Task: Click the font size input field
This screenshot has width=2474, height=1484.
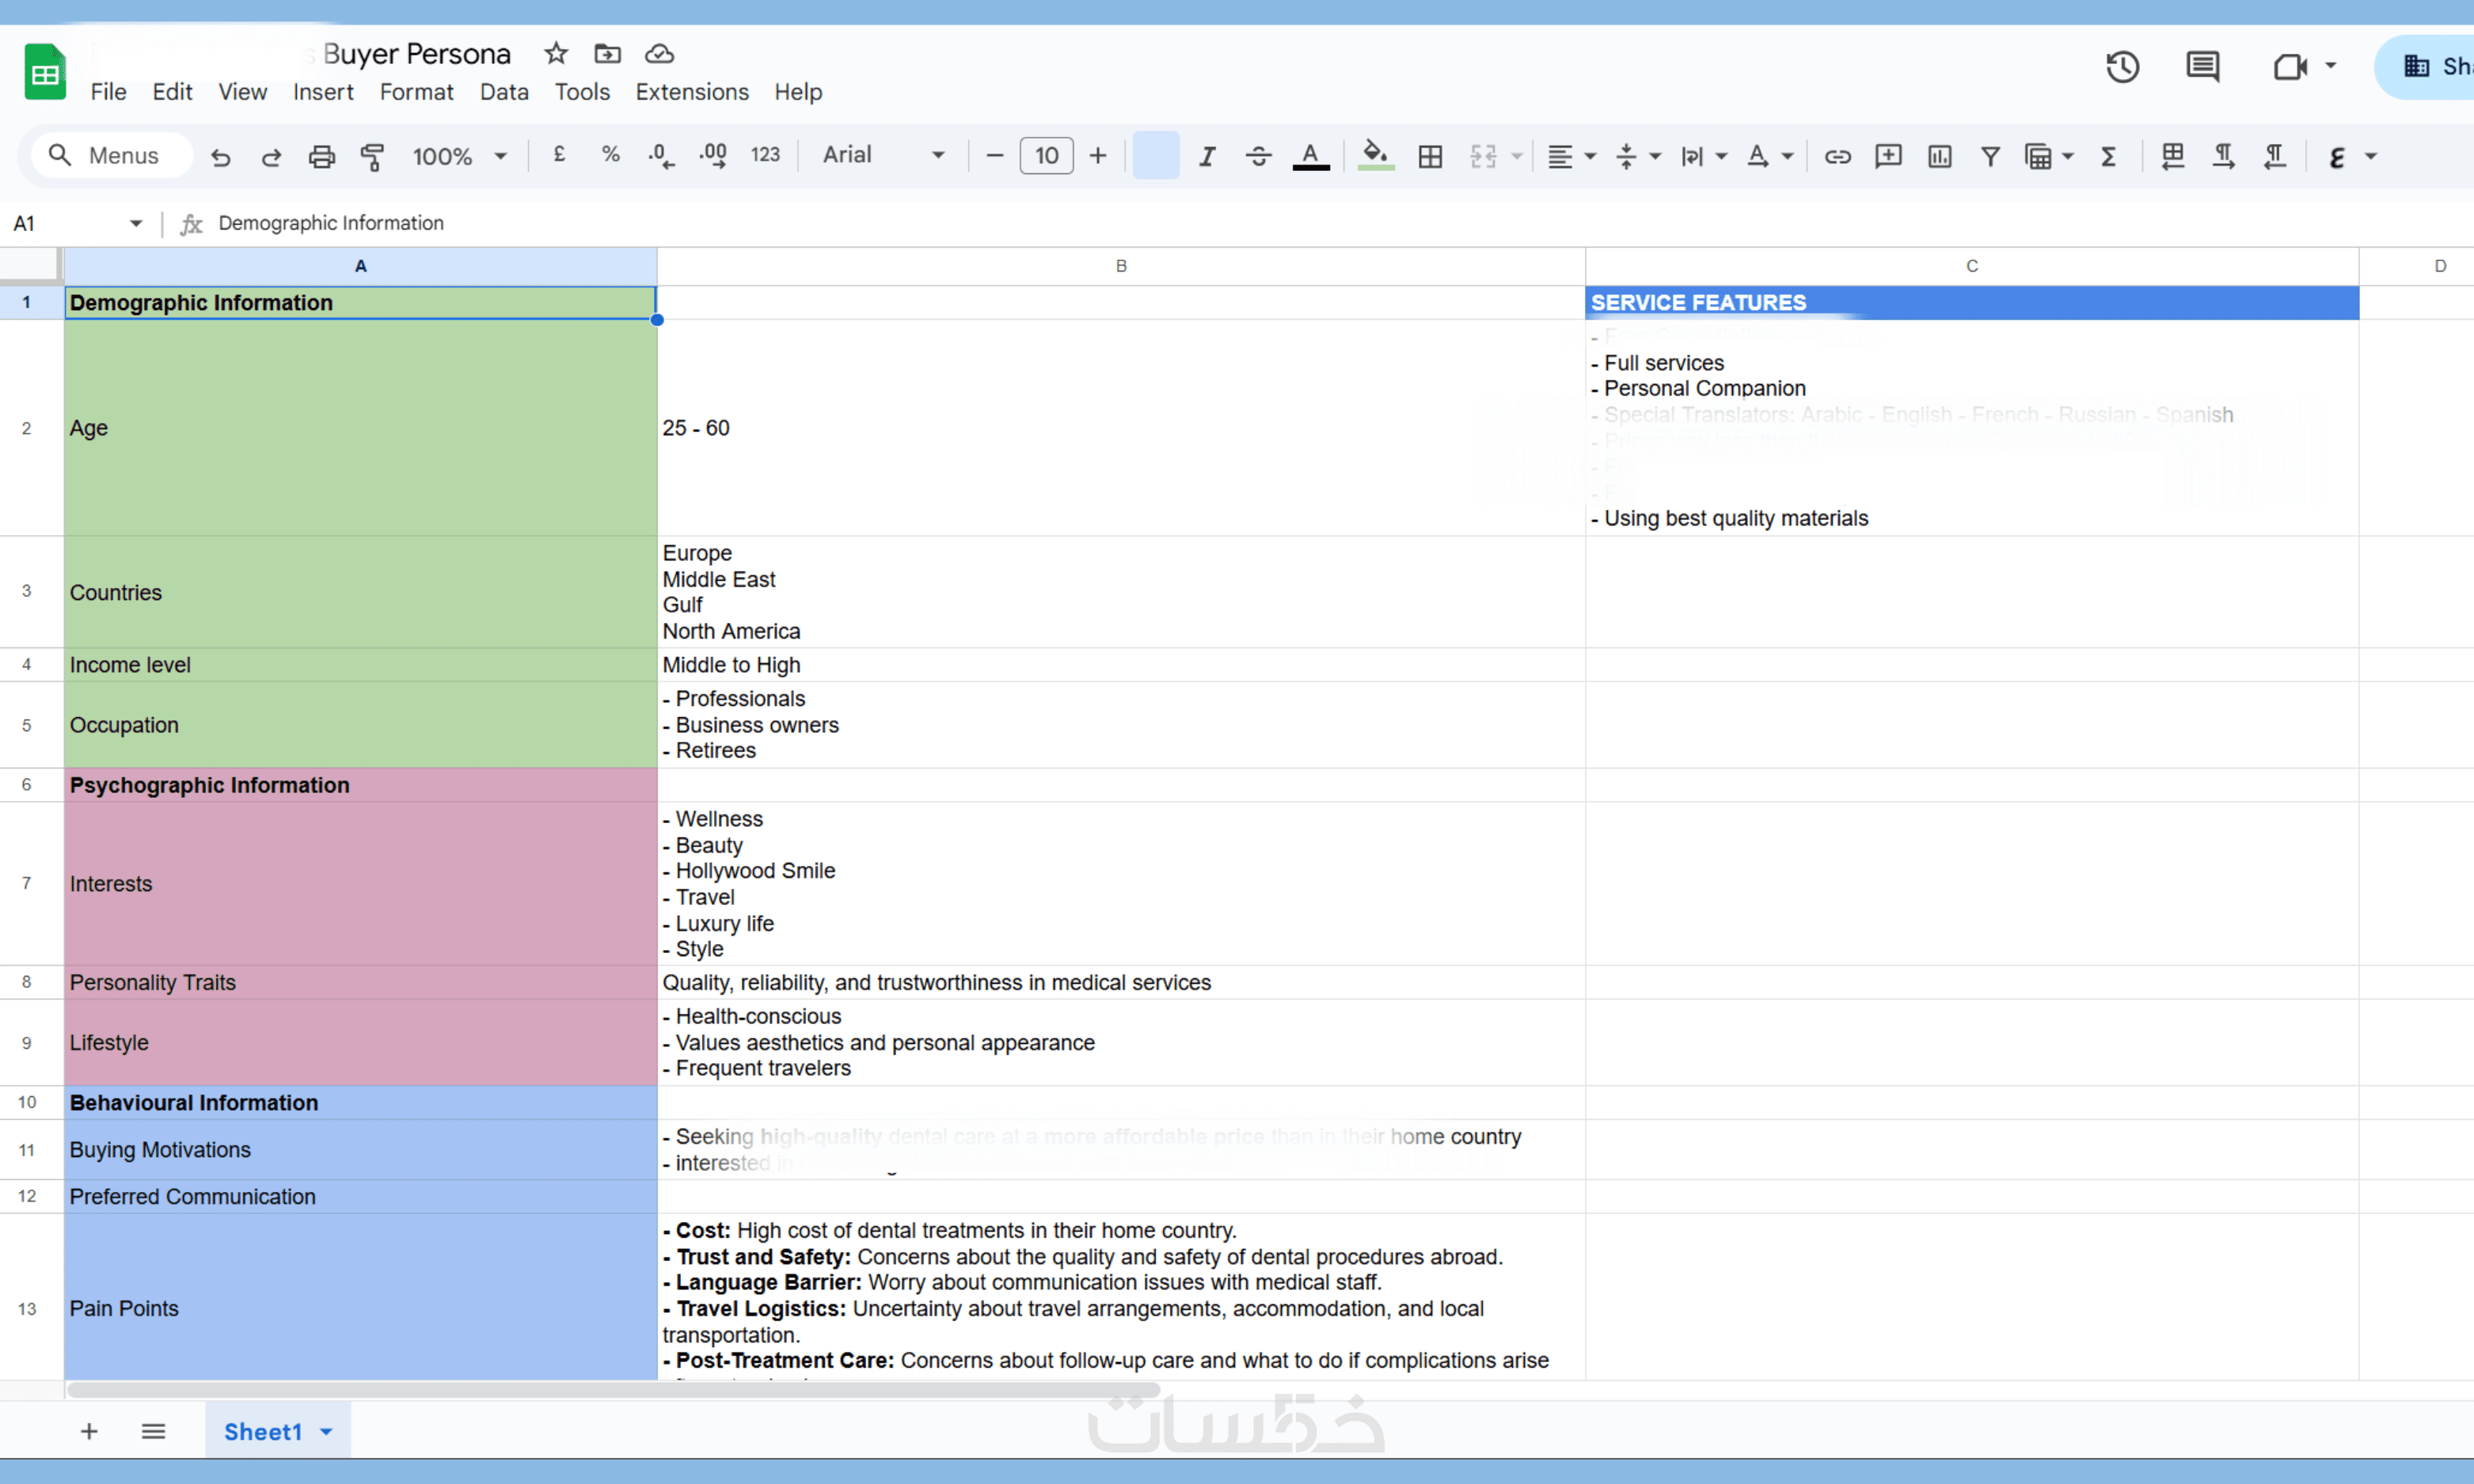Action: click(x=1046, y=156)
